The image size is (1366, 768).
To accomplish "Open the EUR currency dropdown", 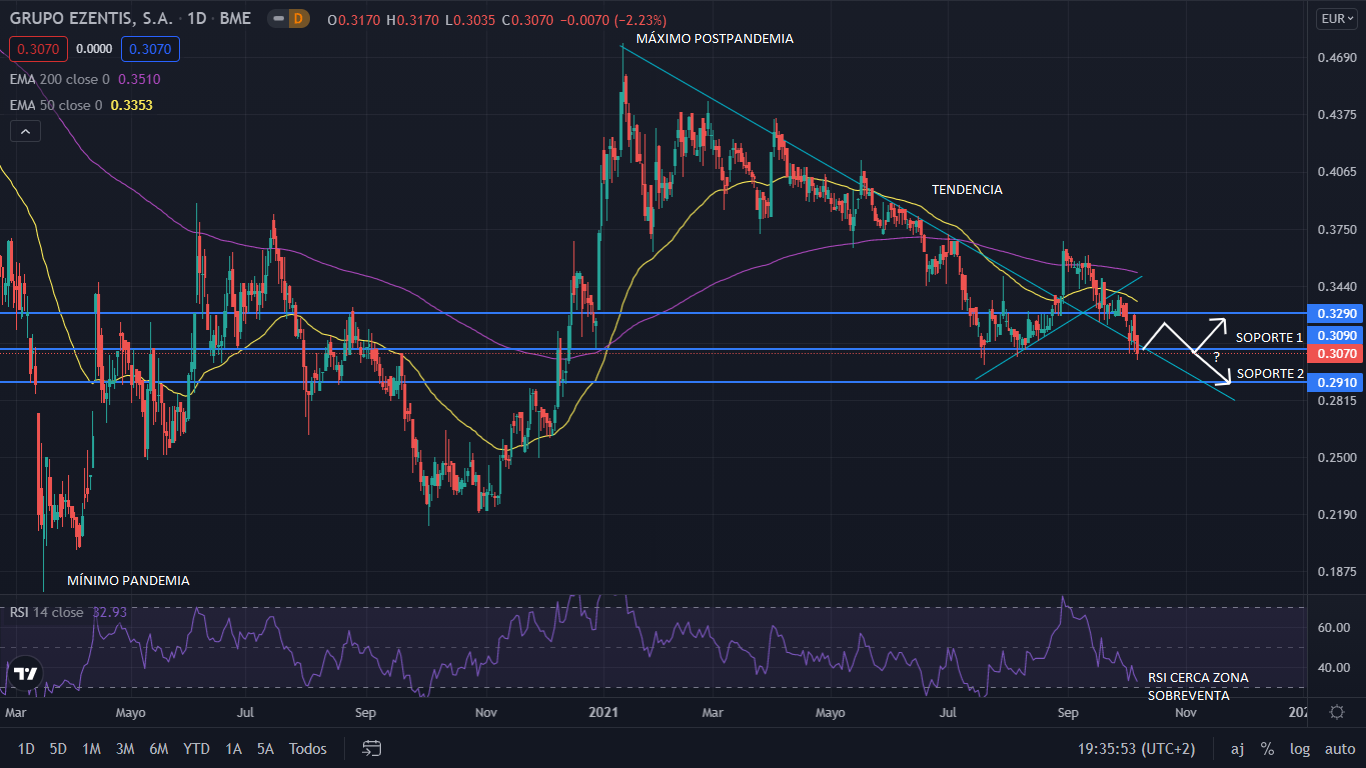I will tap(1335, 18).
